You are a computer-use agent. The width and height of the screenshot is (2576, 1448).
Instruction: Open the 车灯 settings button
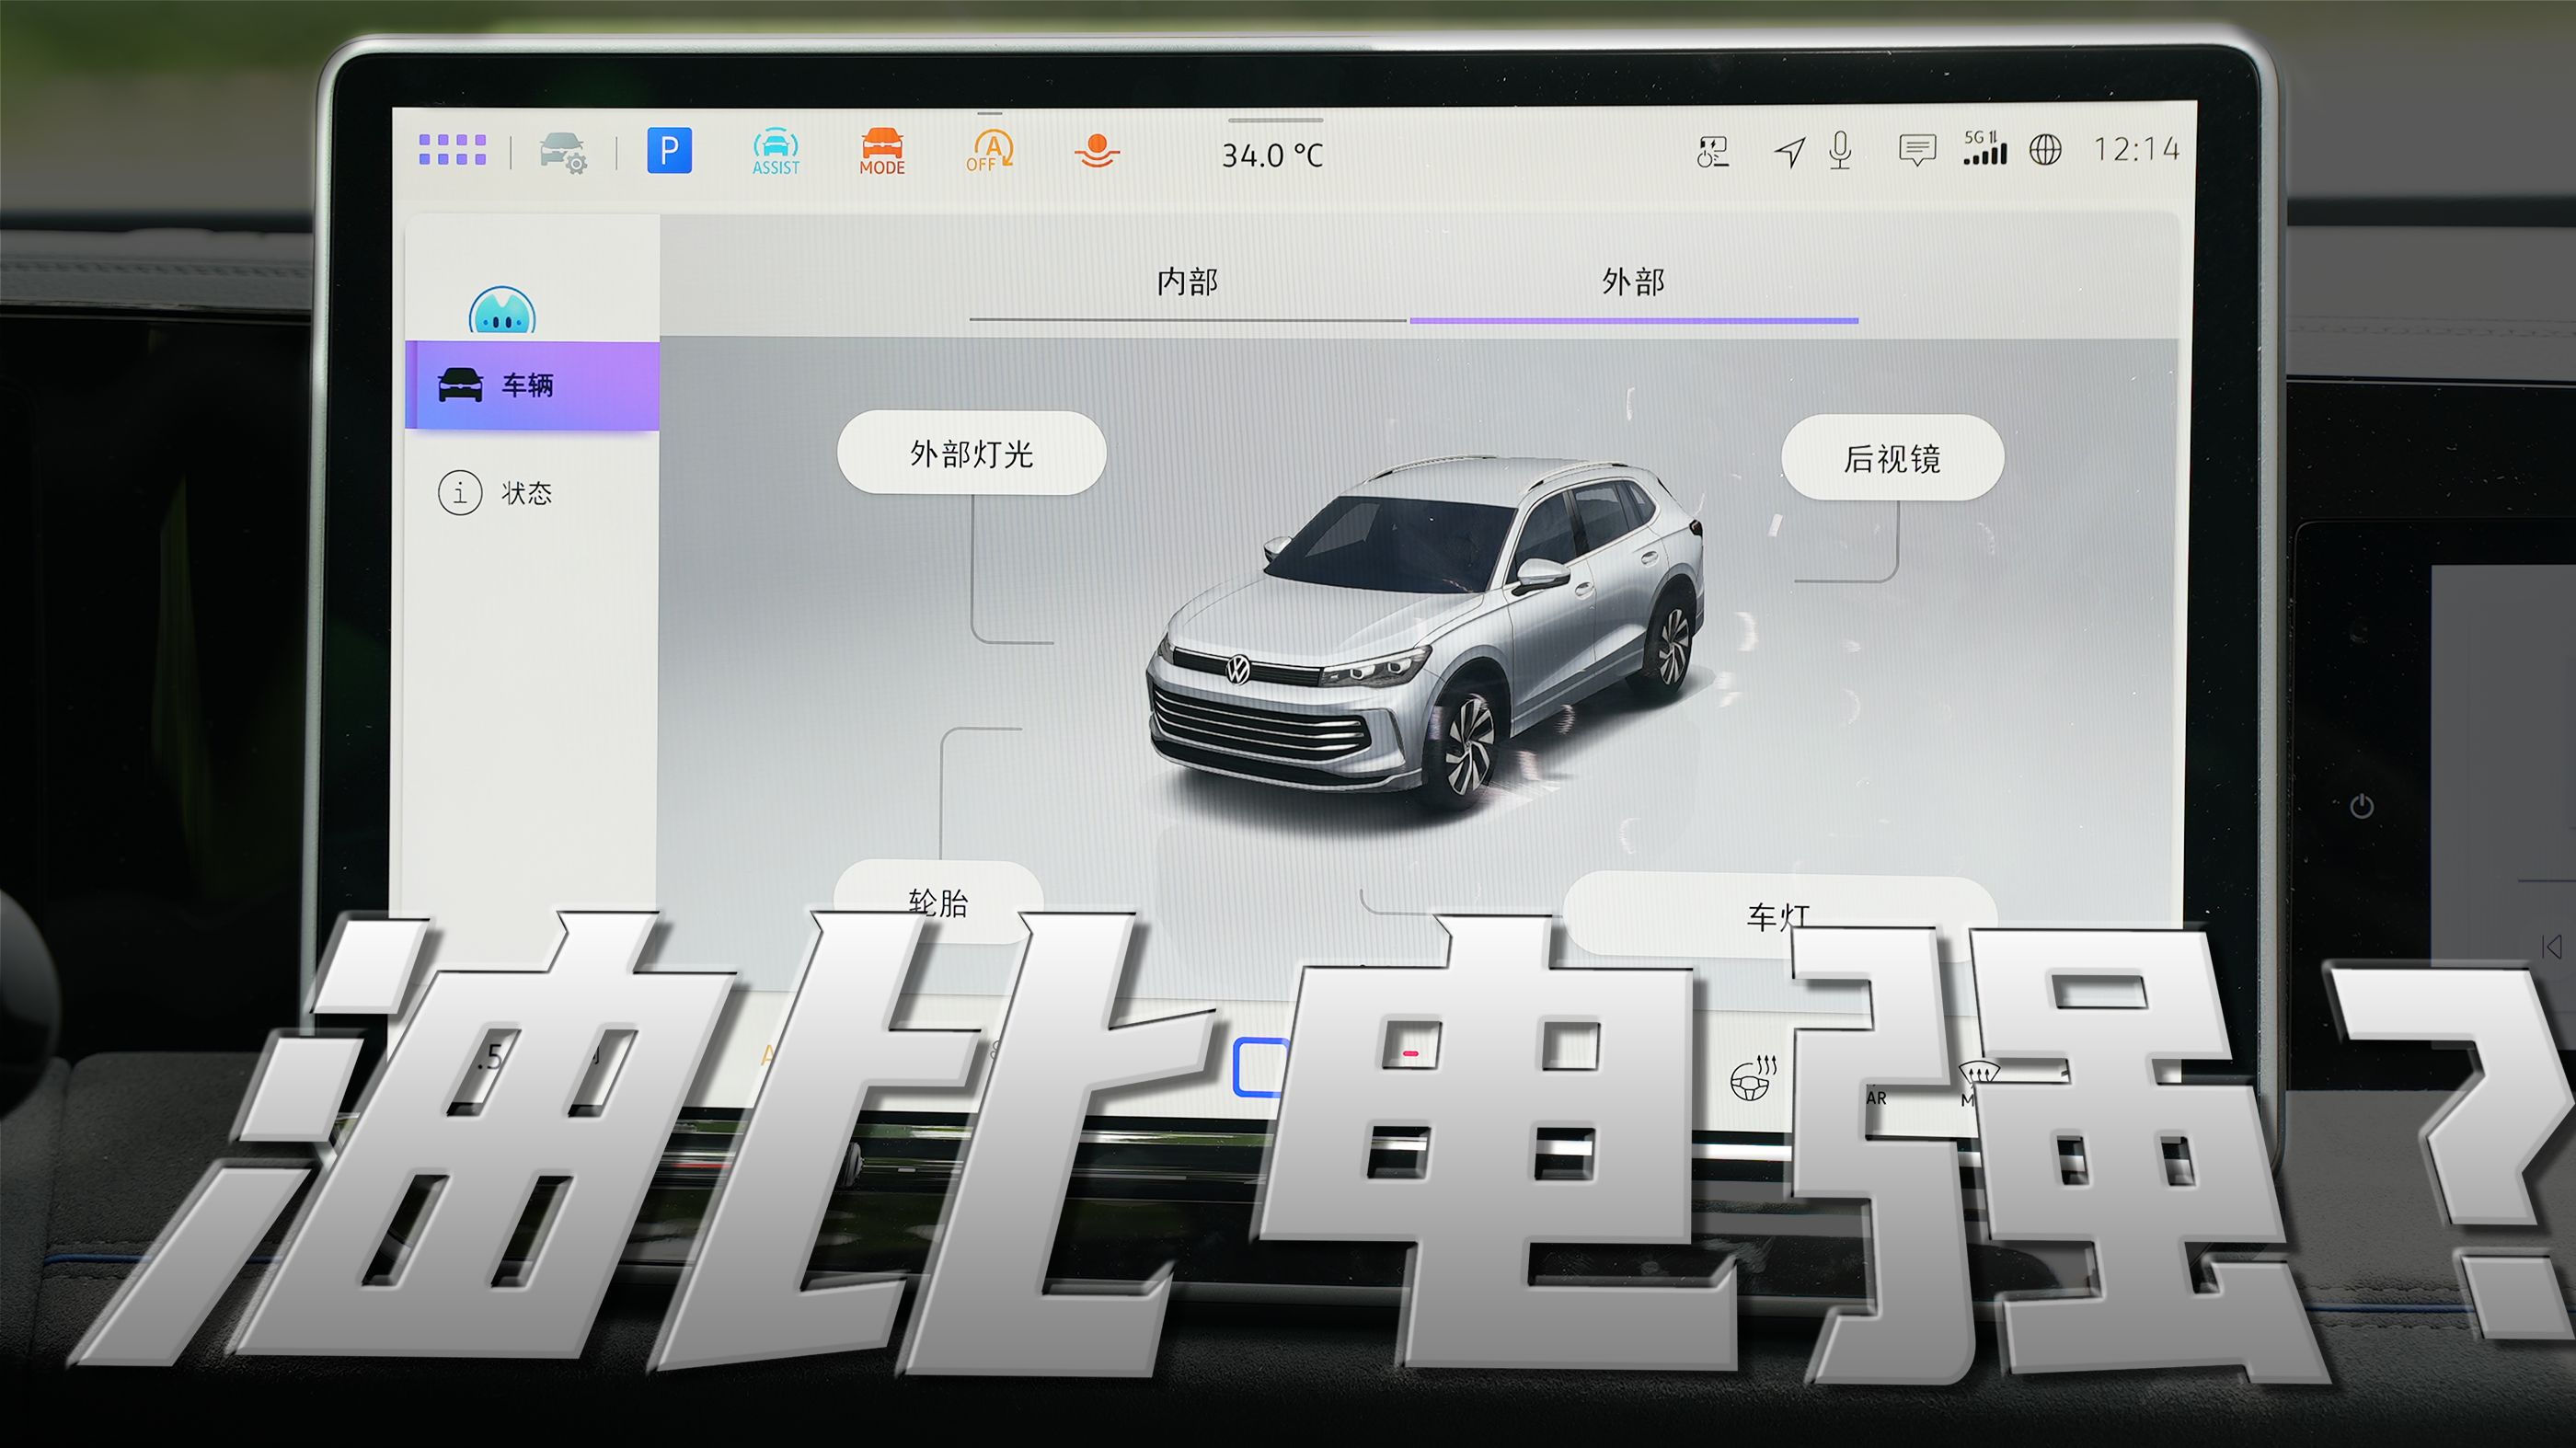click(1779, 915)
